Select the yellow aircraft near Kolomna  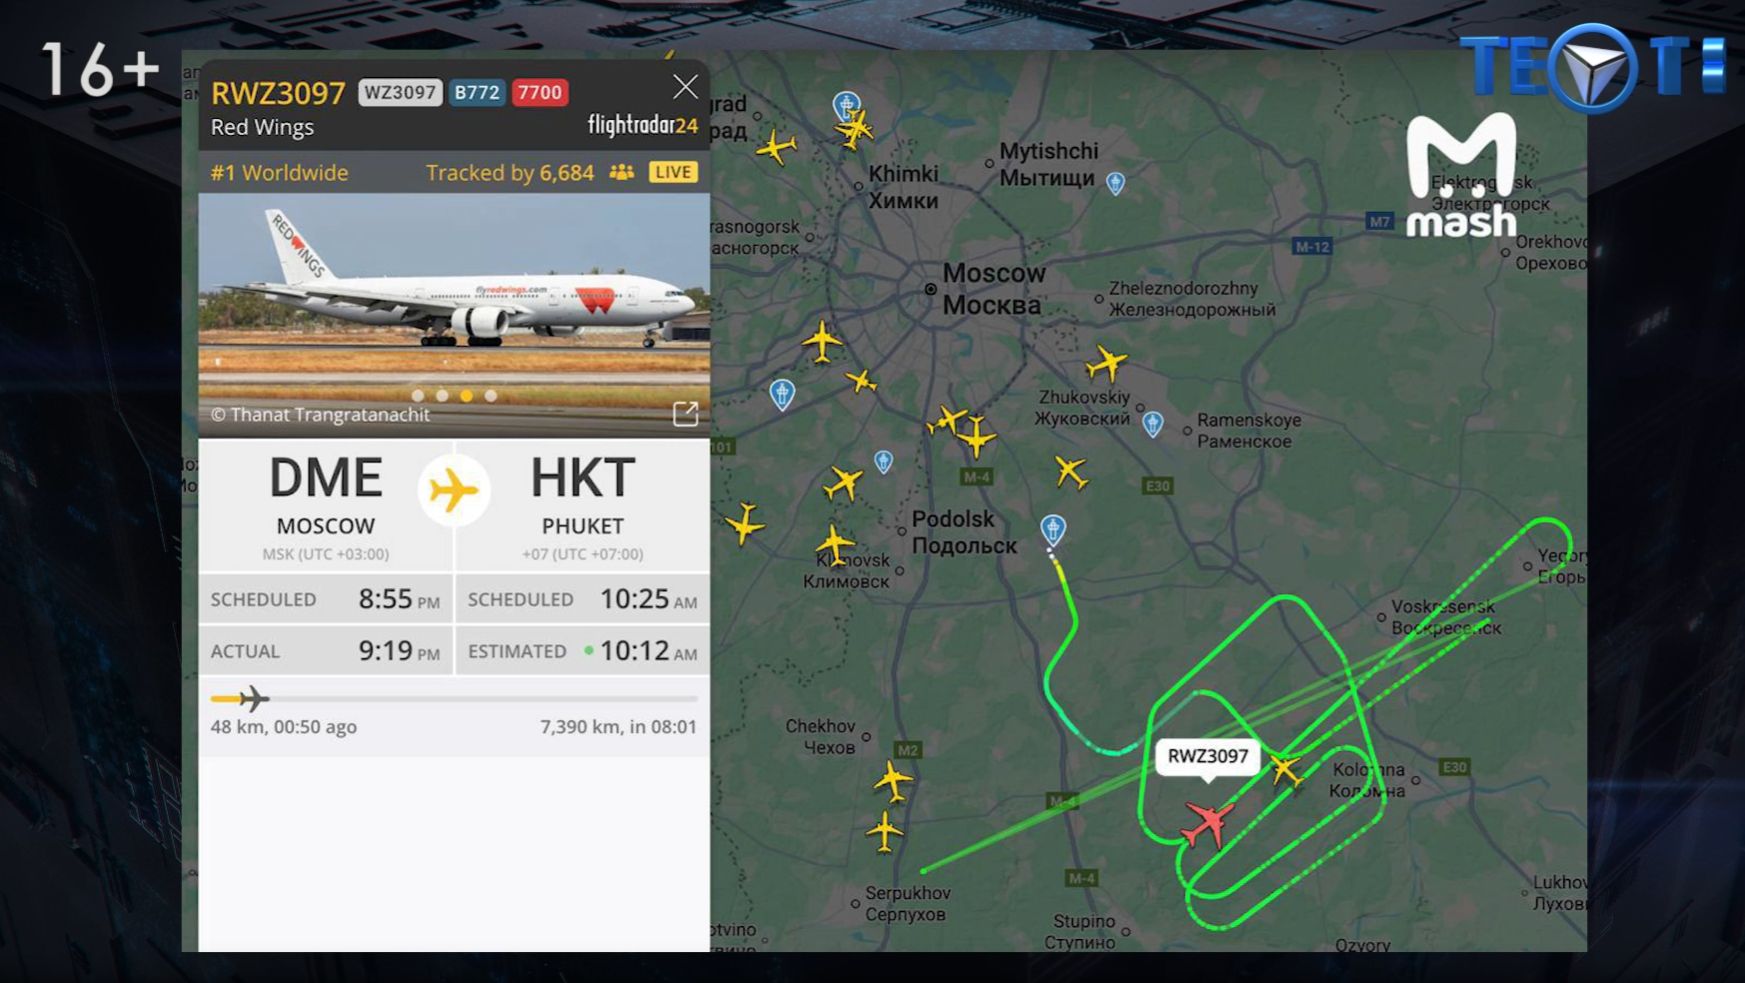(x=1286, y=769)
